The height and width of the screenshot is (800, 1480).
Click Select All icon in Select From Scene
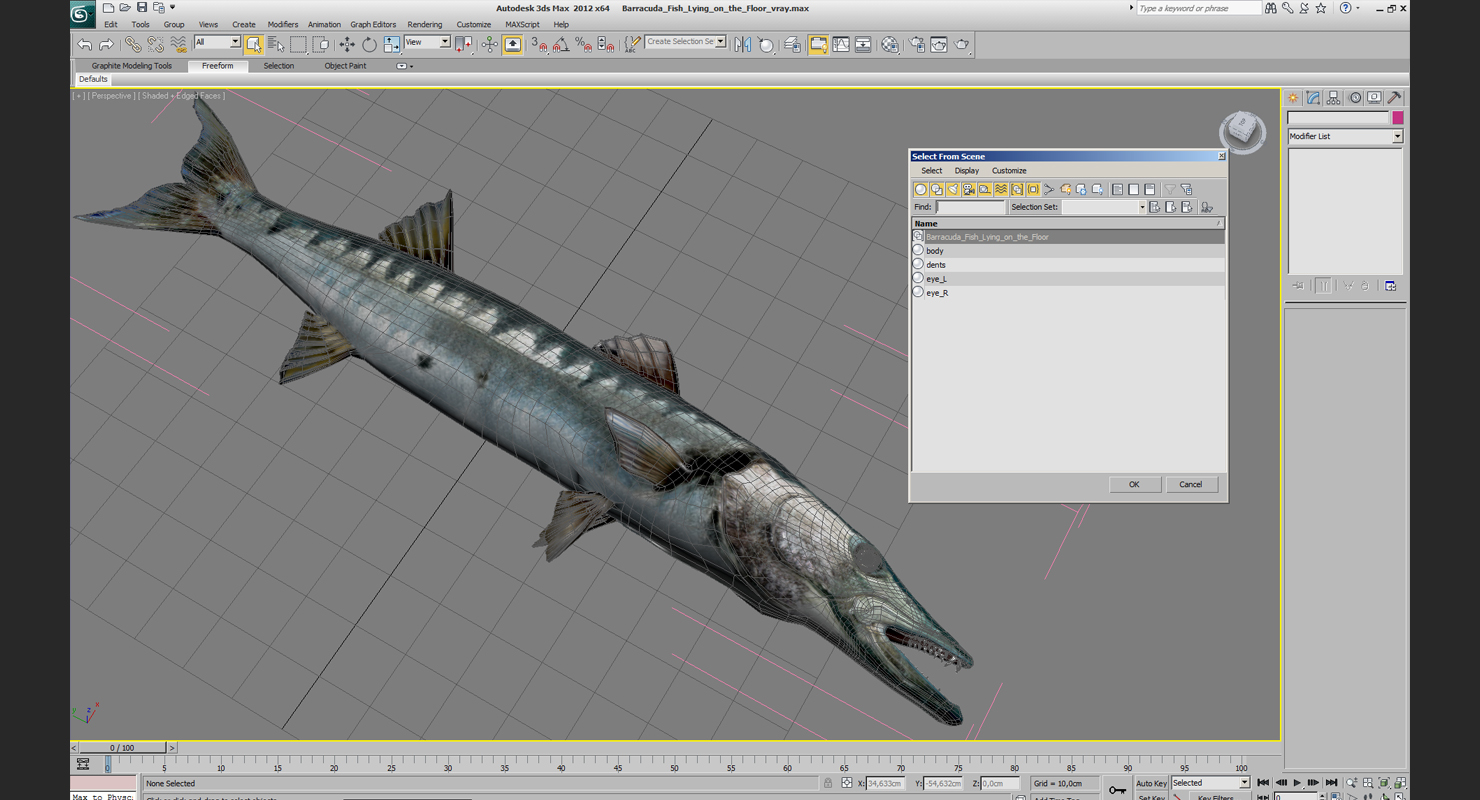(1118, 189)
